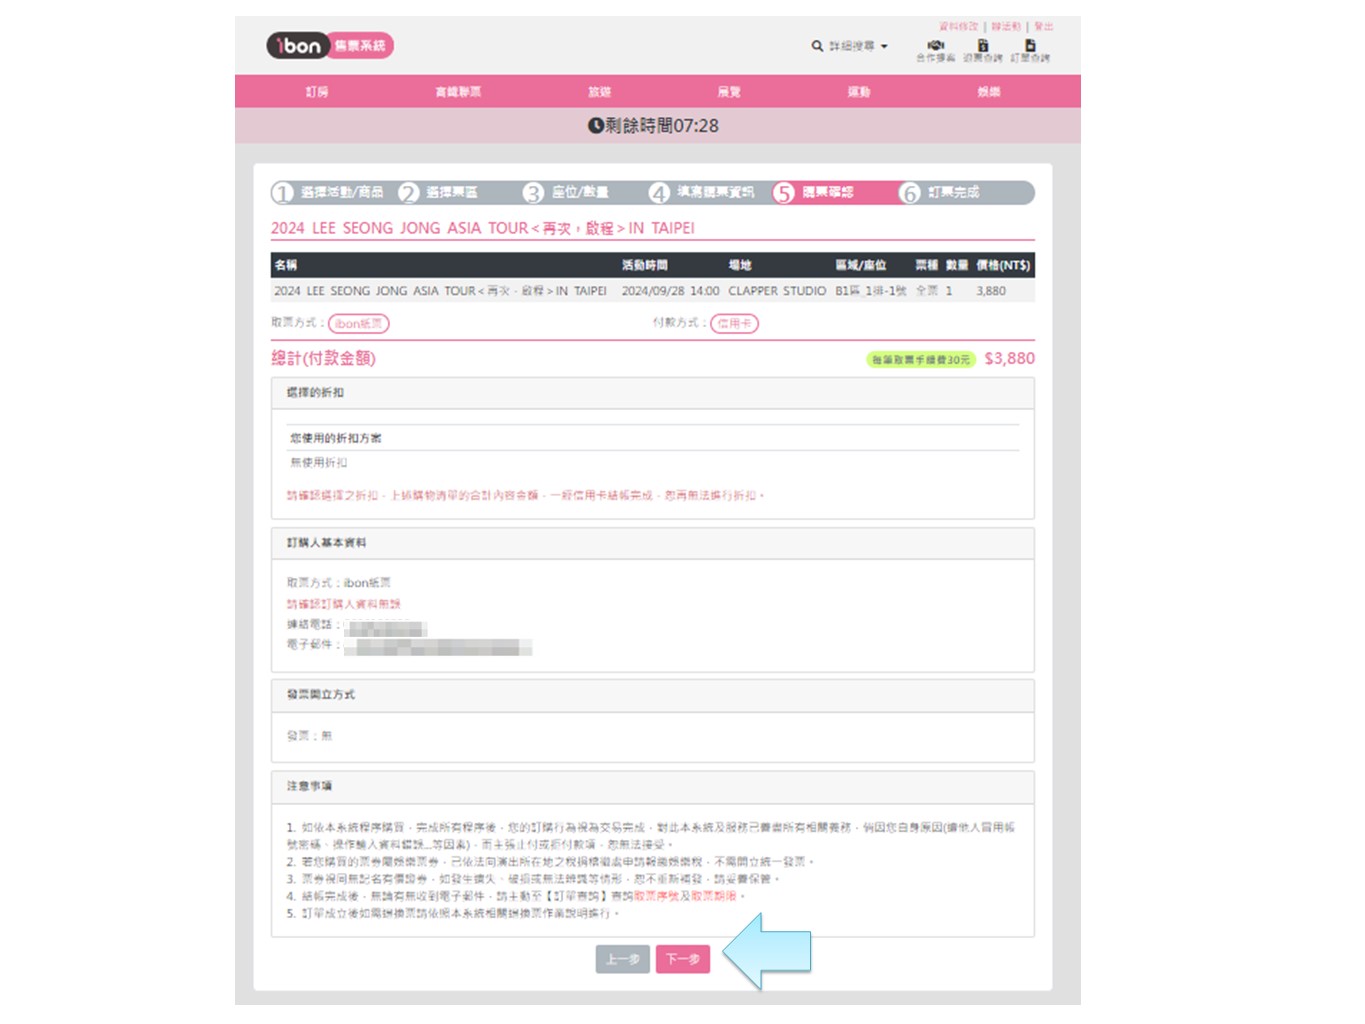Click the green 30元 handling fee badge
1365x1024 pixels.
920,359
